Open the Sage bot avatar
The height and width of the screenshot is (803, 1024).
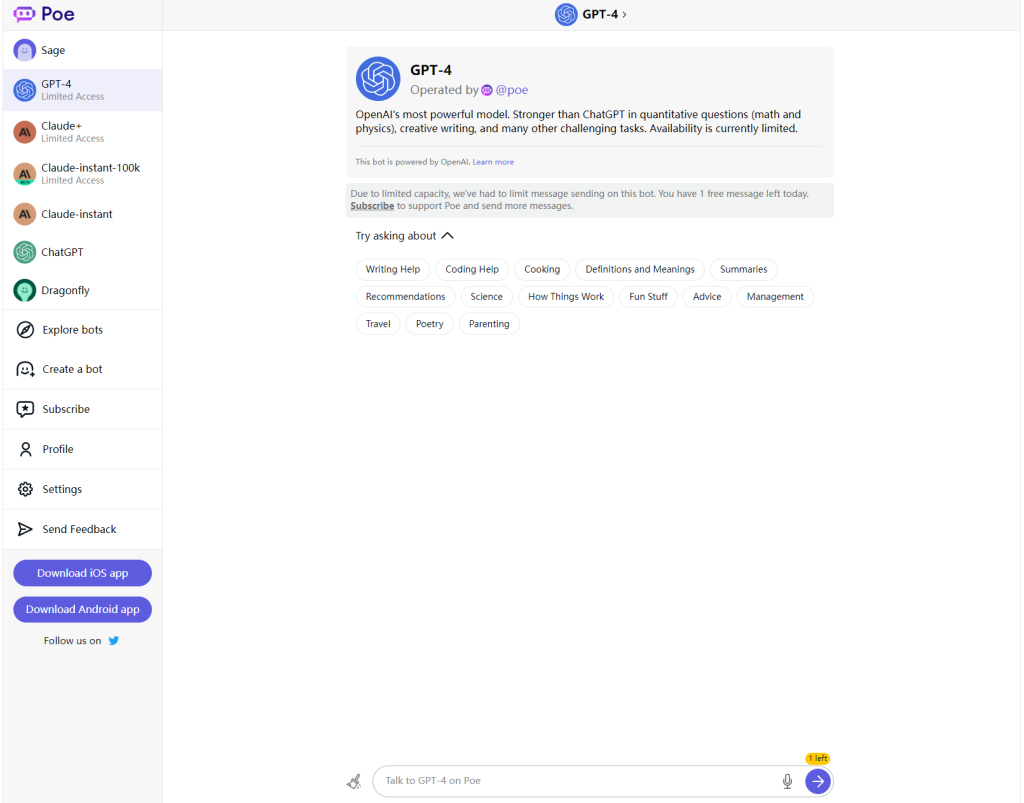pyautogui.click(x=25, y=50)
